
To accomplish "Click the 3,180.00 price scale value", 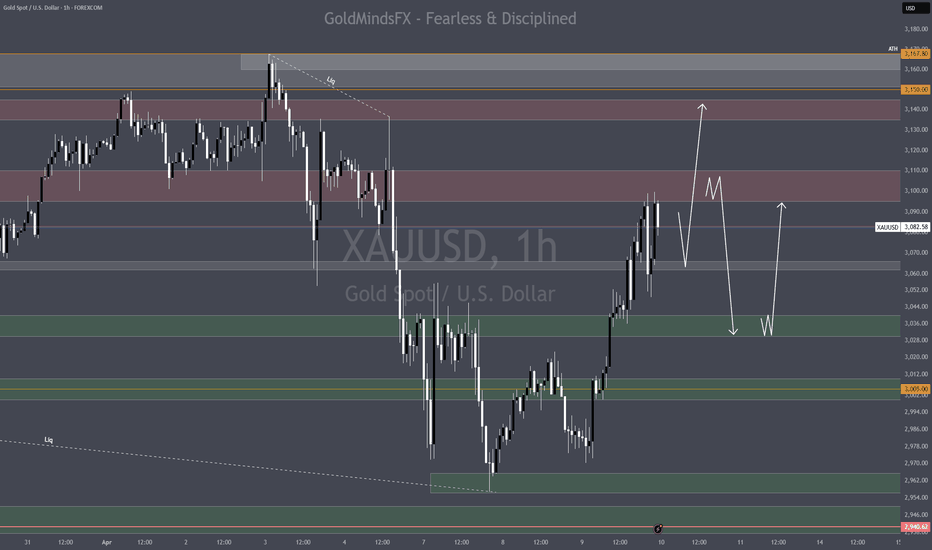I will pyautogui.click(x=916, y=29).
